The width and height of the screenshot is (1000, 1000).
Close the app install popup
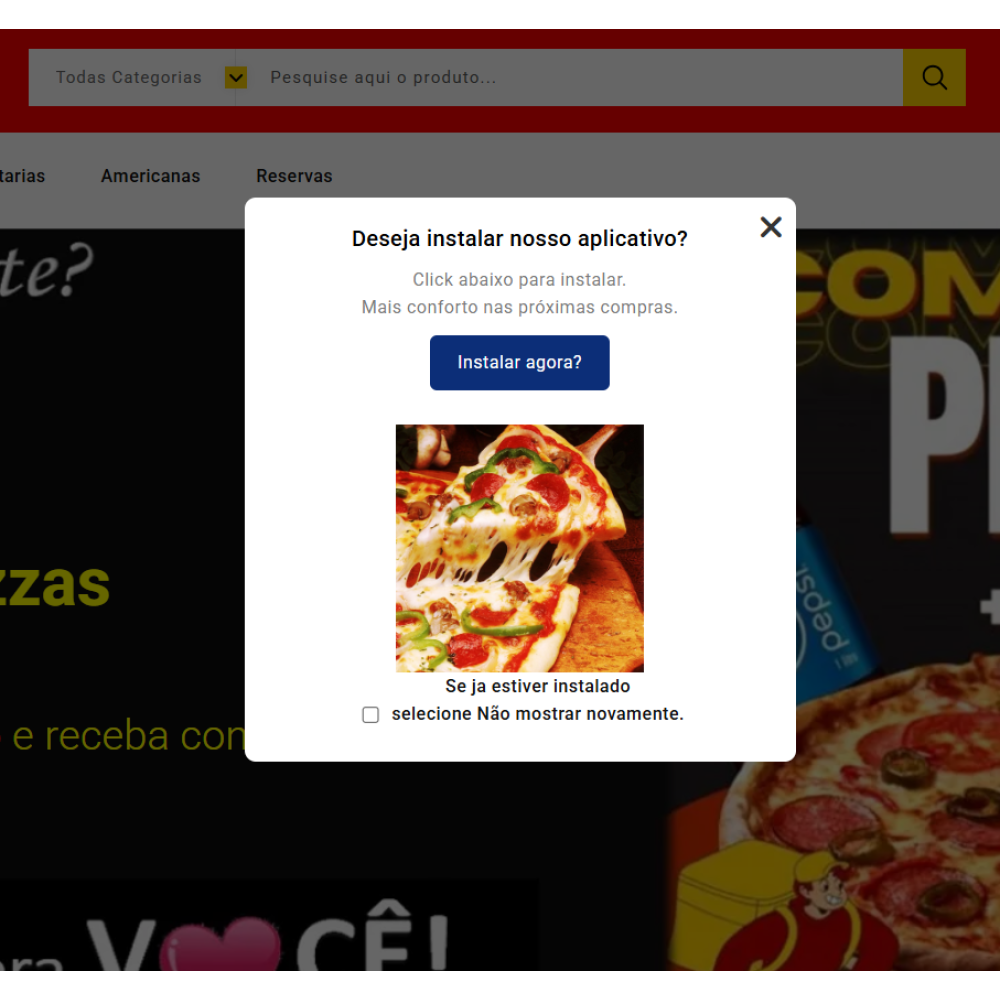[x=771, y=227]
